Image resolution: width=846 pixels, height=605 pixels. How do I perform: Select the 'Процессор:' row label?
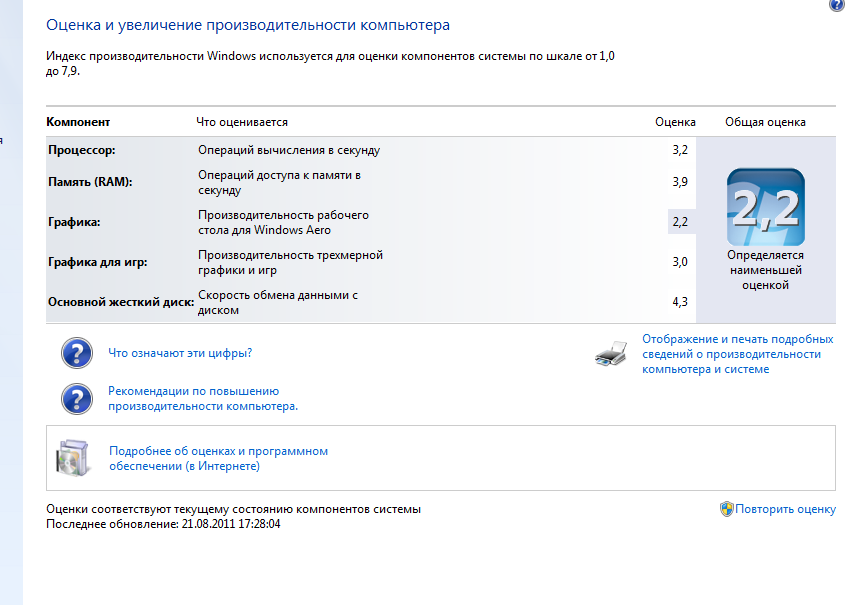(x=81, y=150)
